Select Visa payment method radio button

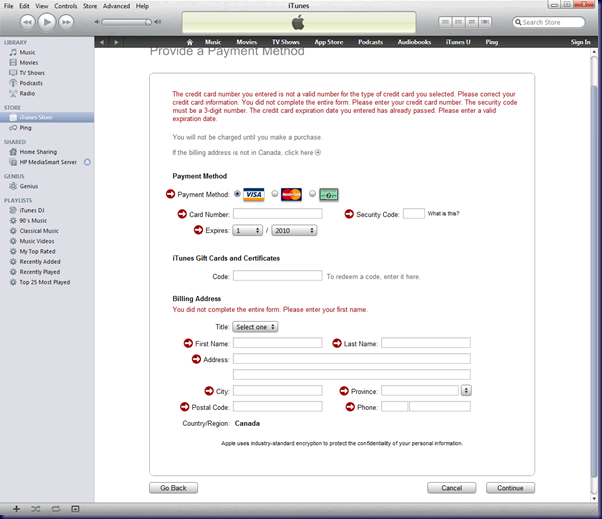pos(237,194)
